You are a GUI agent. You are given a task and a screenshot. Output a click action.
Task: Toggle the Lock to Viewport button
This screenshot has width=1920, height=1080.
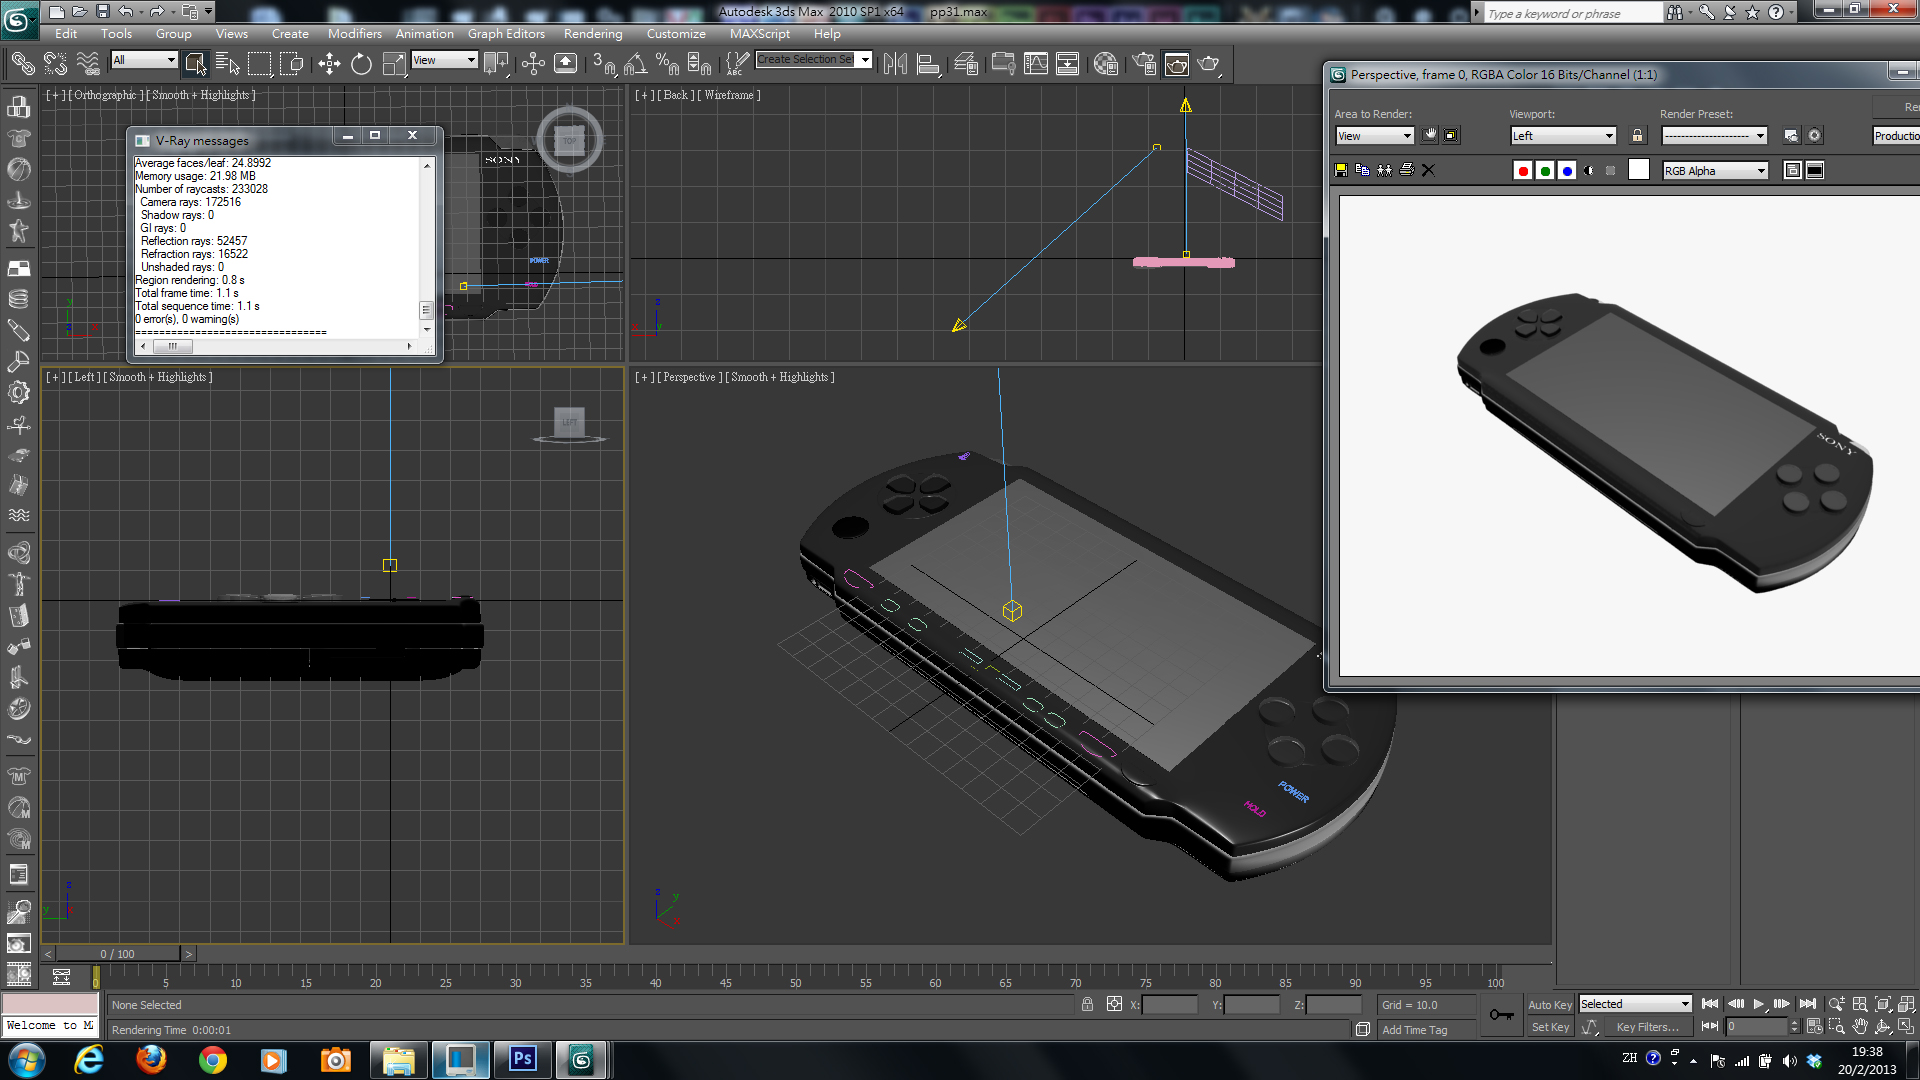pos(1637,135)
